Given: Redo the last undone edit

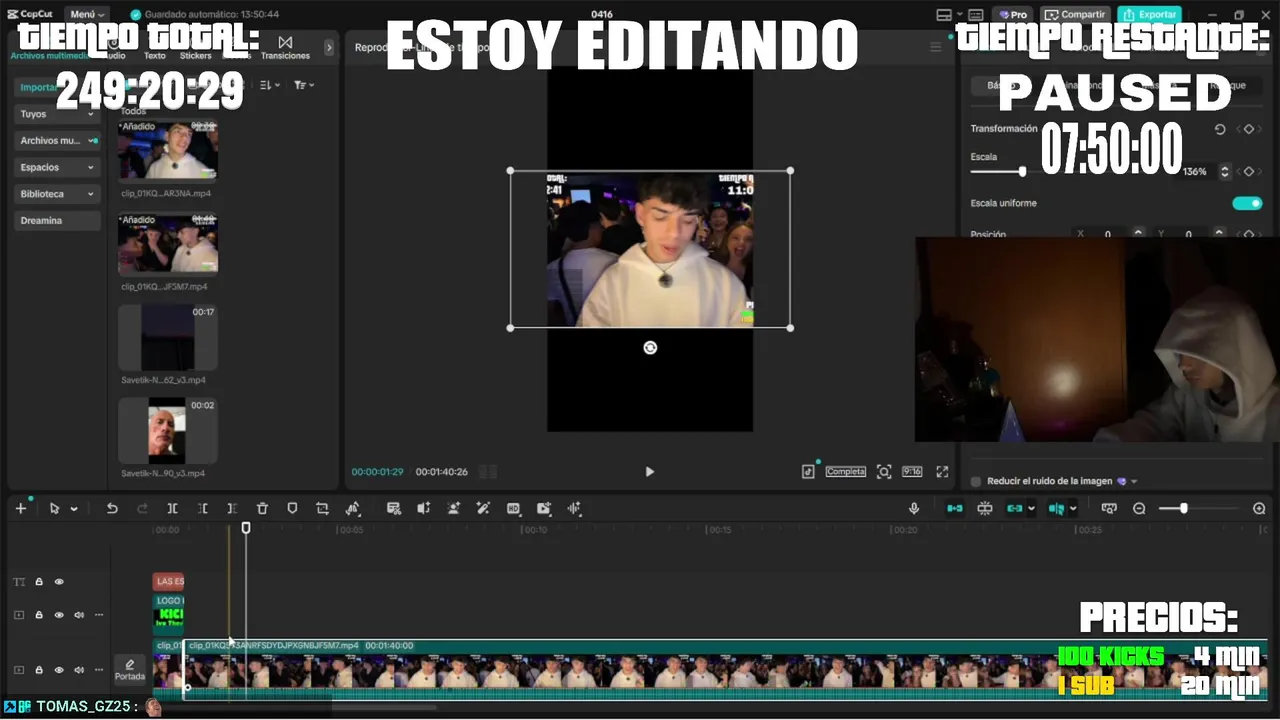Looking at the screenshot, I should pos(142,508).
